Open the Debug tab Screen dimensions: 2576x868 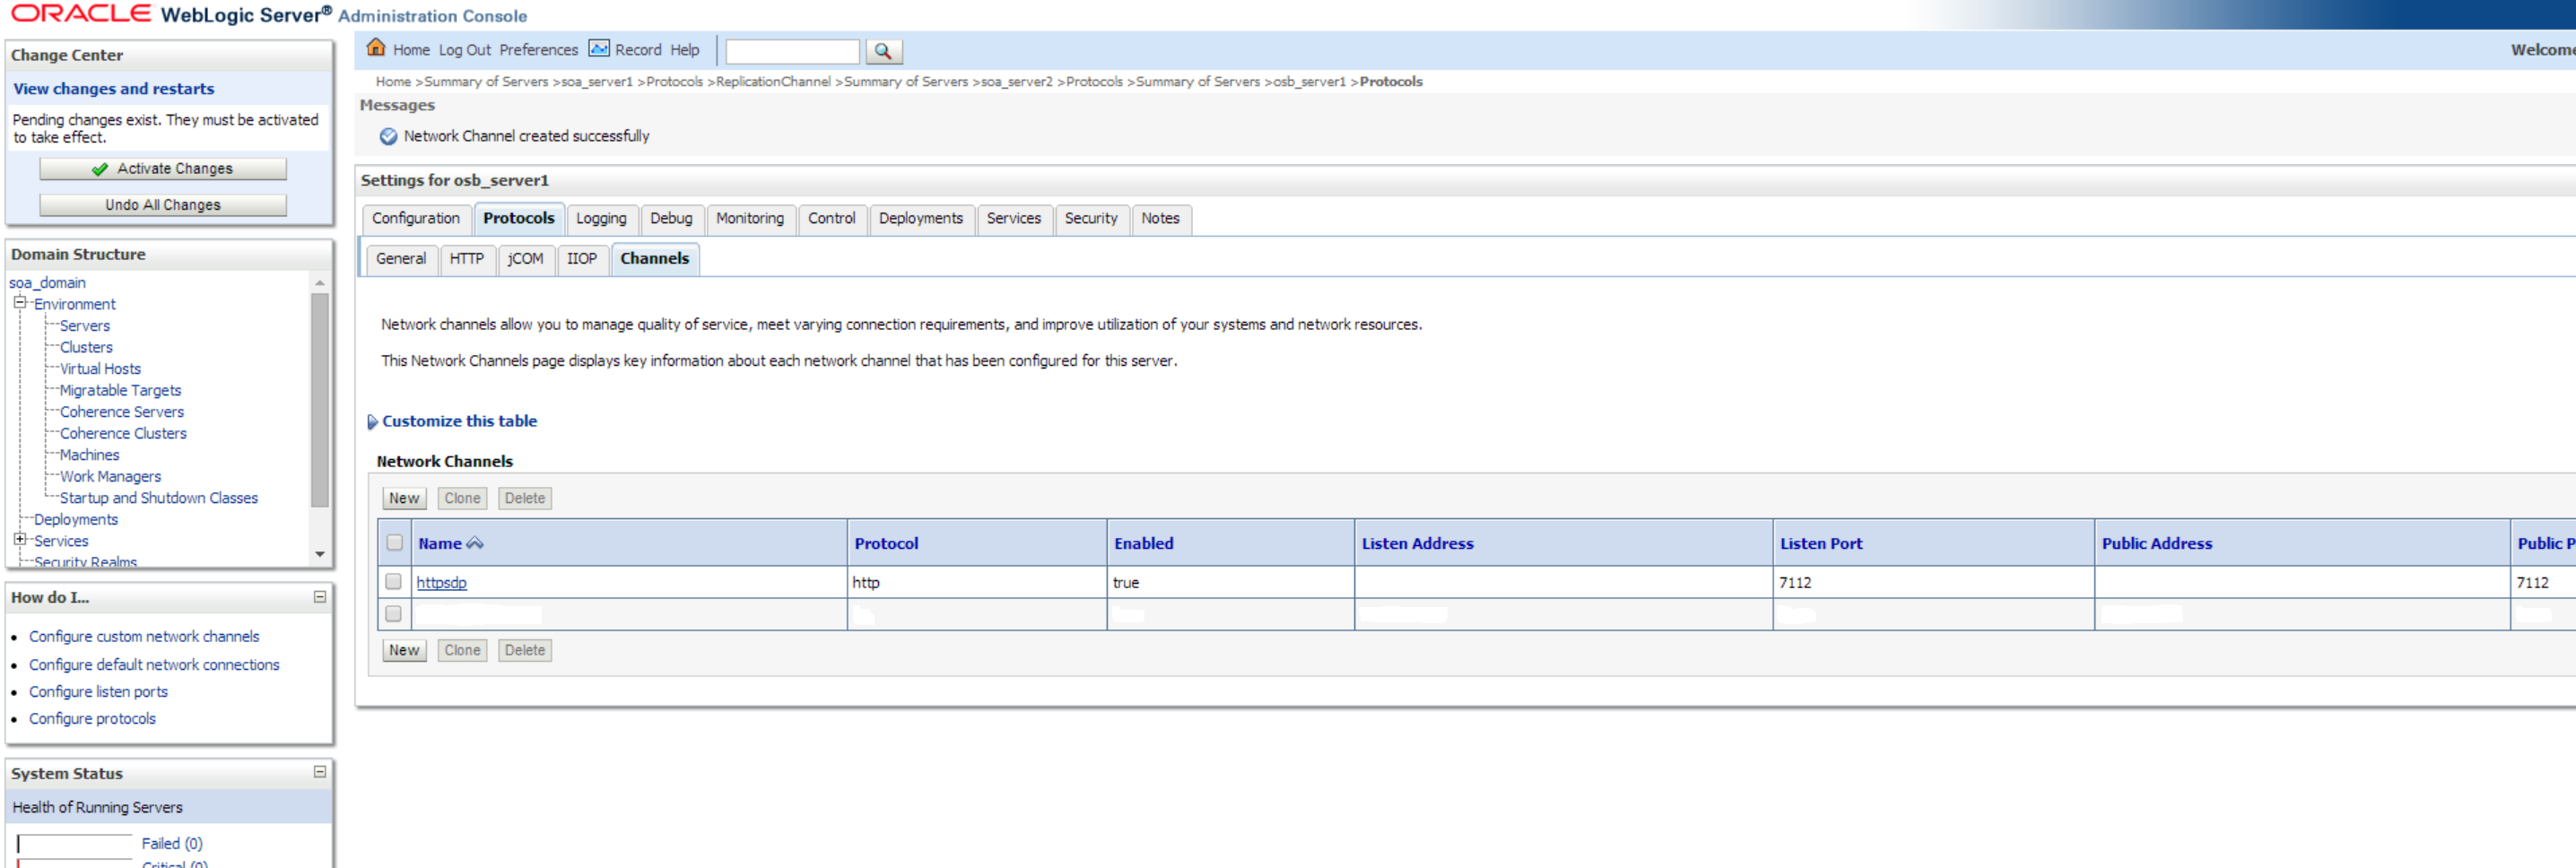[x=671, y=219]
